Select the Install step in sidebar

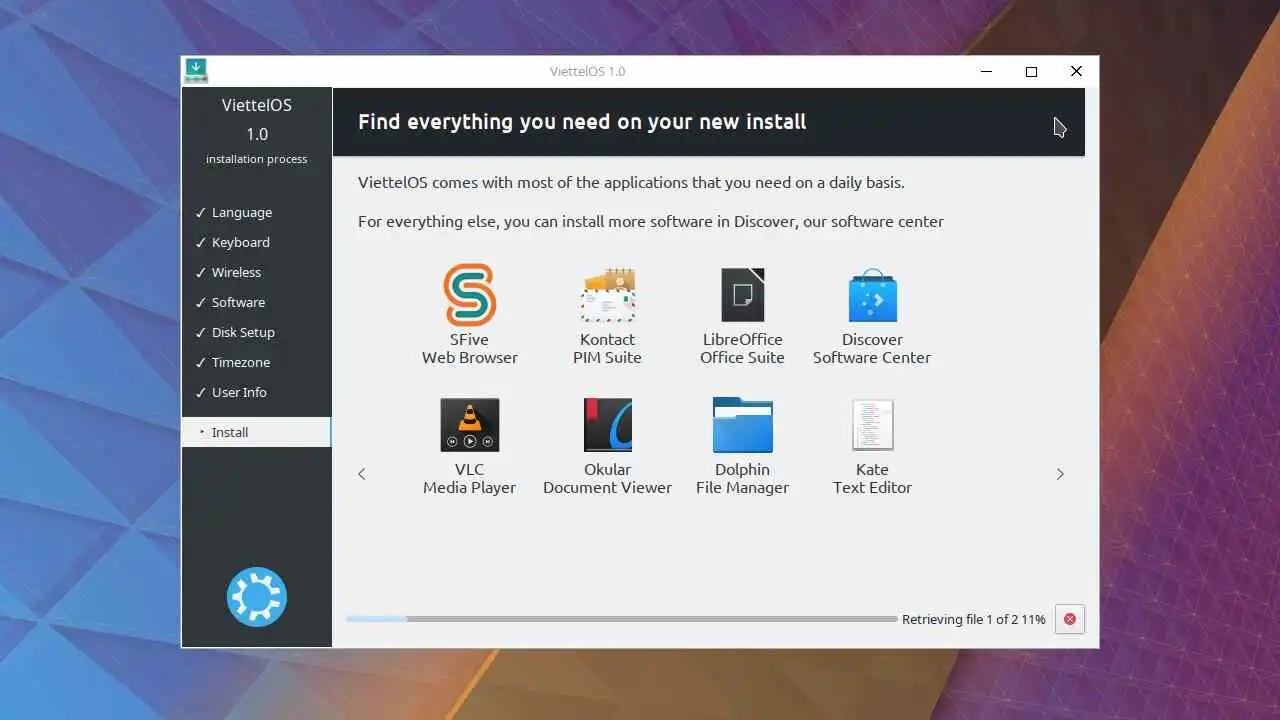pos(256,432)
